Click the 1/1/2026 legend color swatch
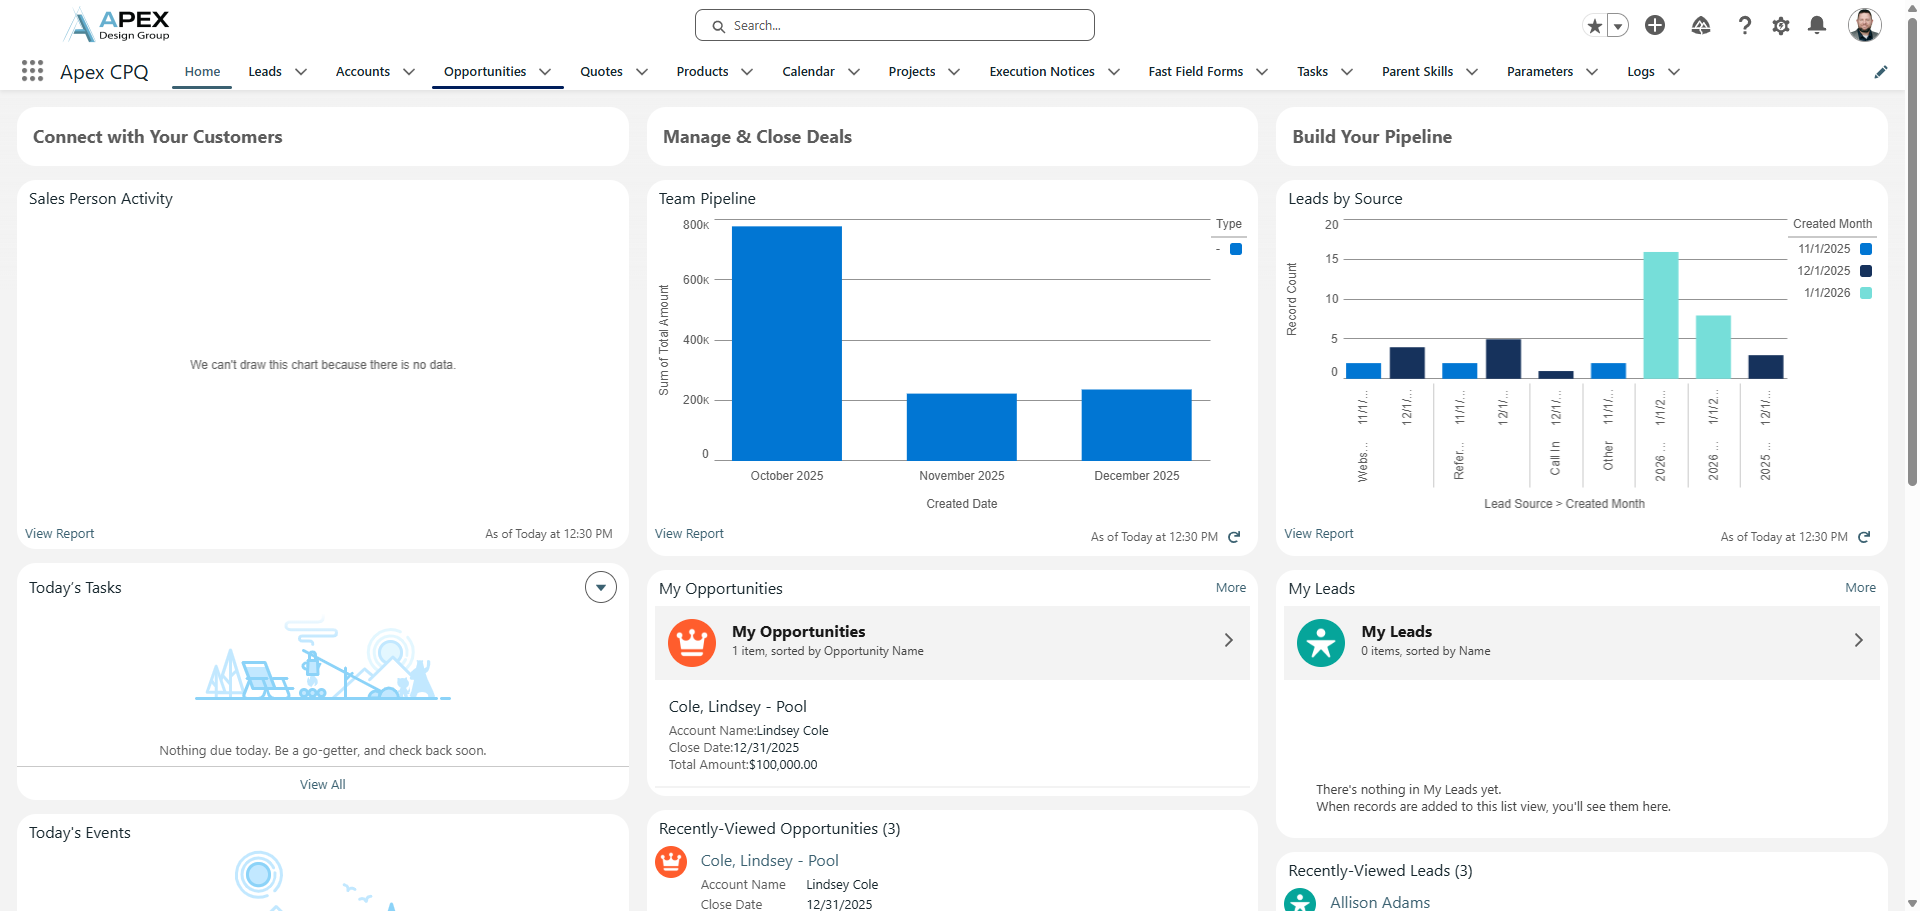Screen dimensions: 1920x911 pyautogui.click(x=1865, y=293)
